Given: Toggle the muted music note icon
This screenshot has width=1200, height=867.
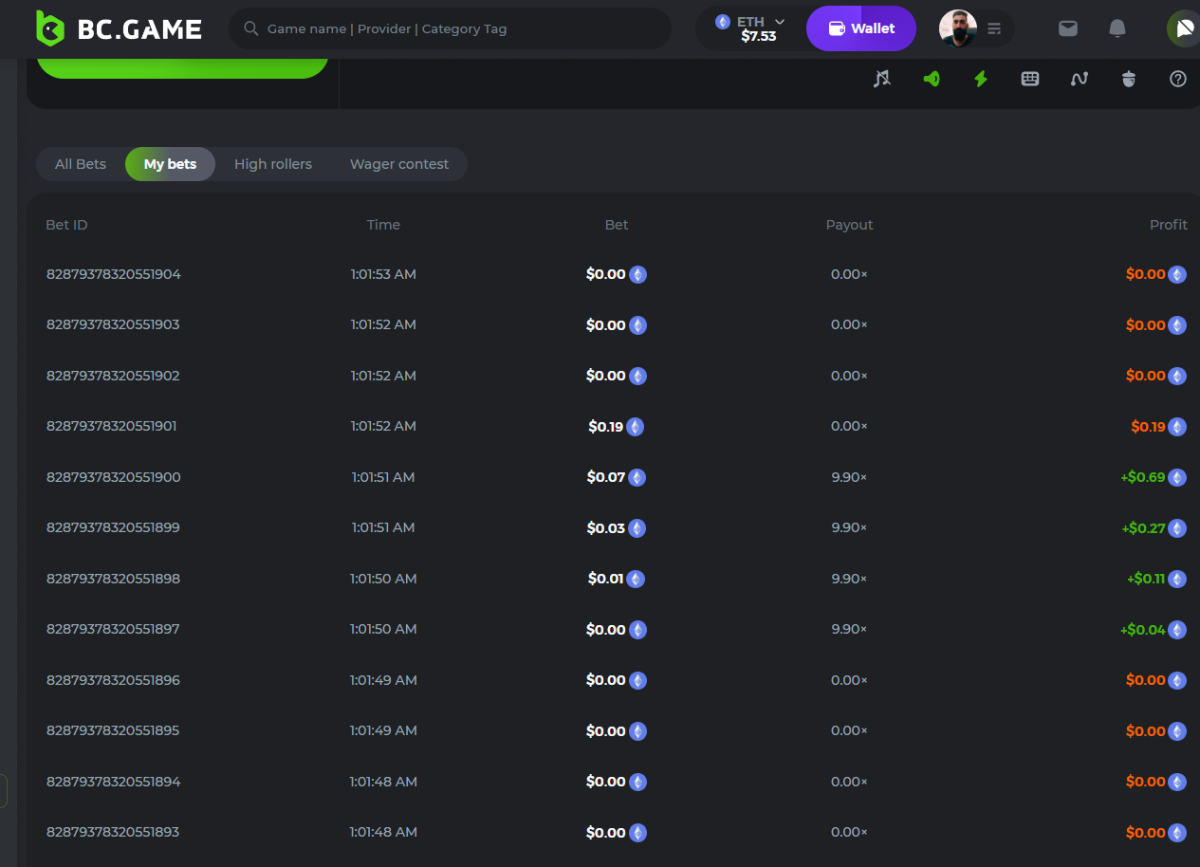Looking at the screenshot, I should [x=881, y=79].
